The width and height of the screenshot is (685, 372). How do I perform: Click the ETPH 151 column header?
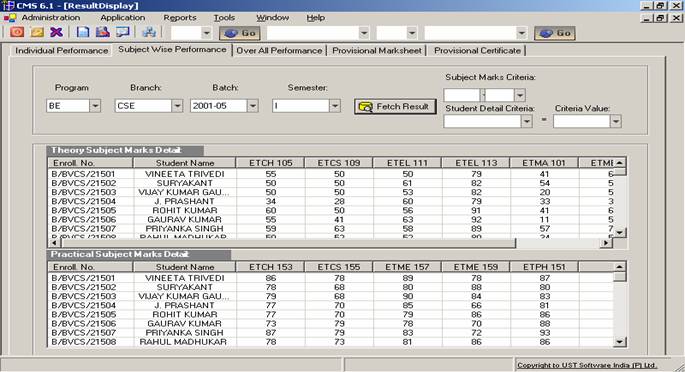(544, 267)
